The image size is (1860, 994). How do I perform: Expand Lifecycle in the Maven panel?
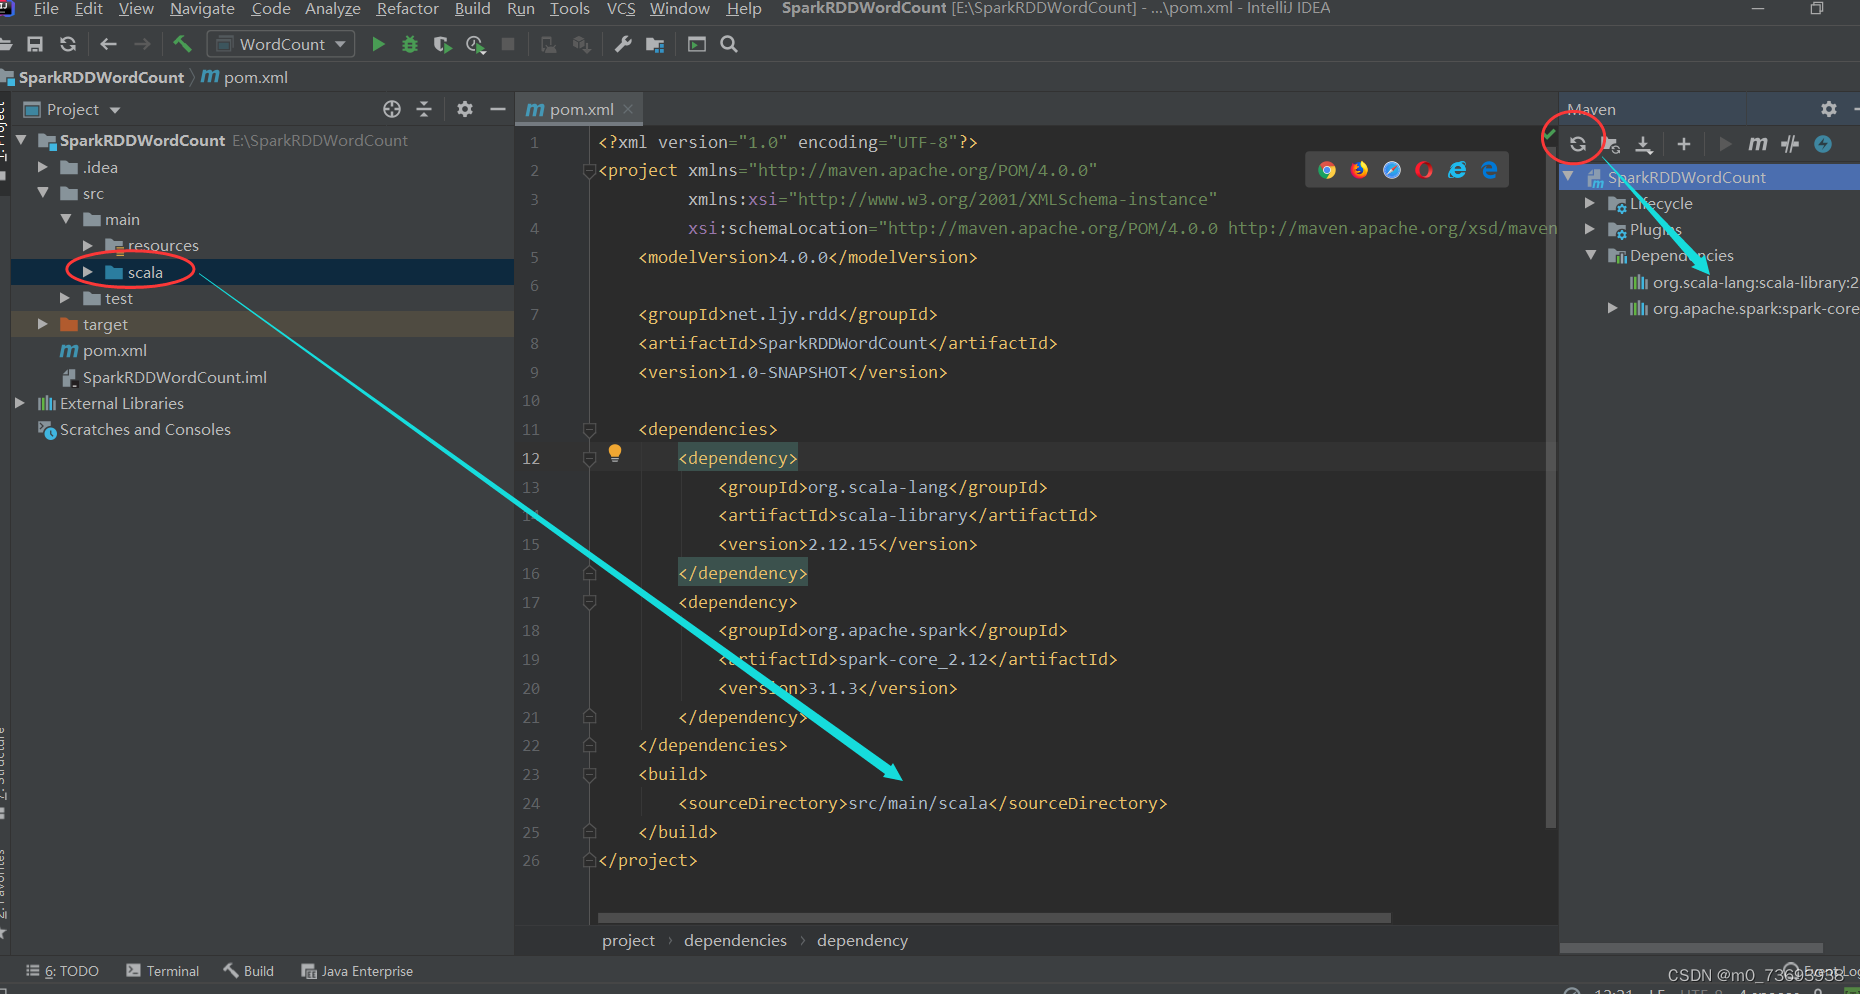click(x=1590, y=203)
